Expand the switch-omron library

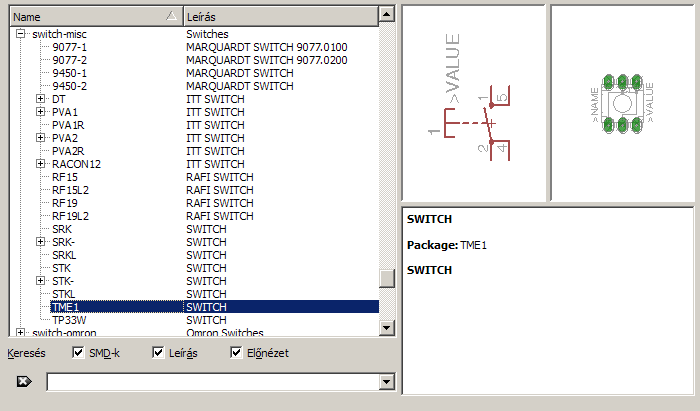21,332
